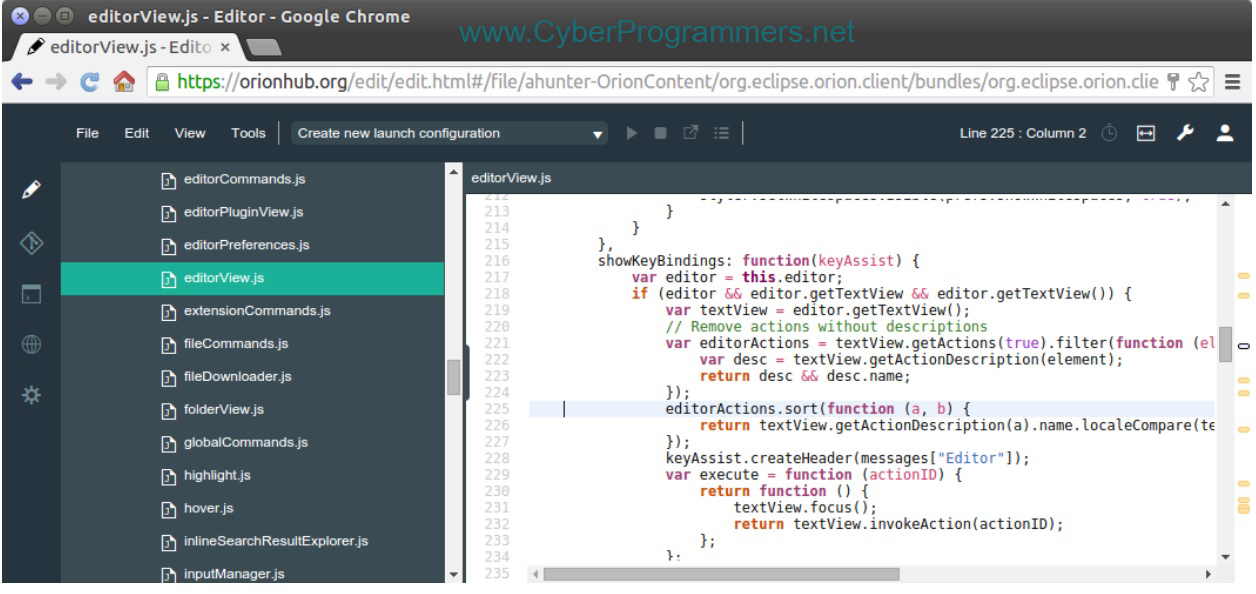Click the file tree scrollbar thumb
The width and height of the screenshot is (1256, 594).
click(453, 378)
